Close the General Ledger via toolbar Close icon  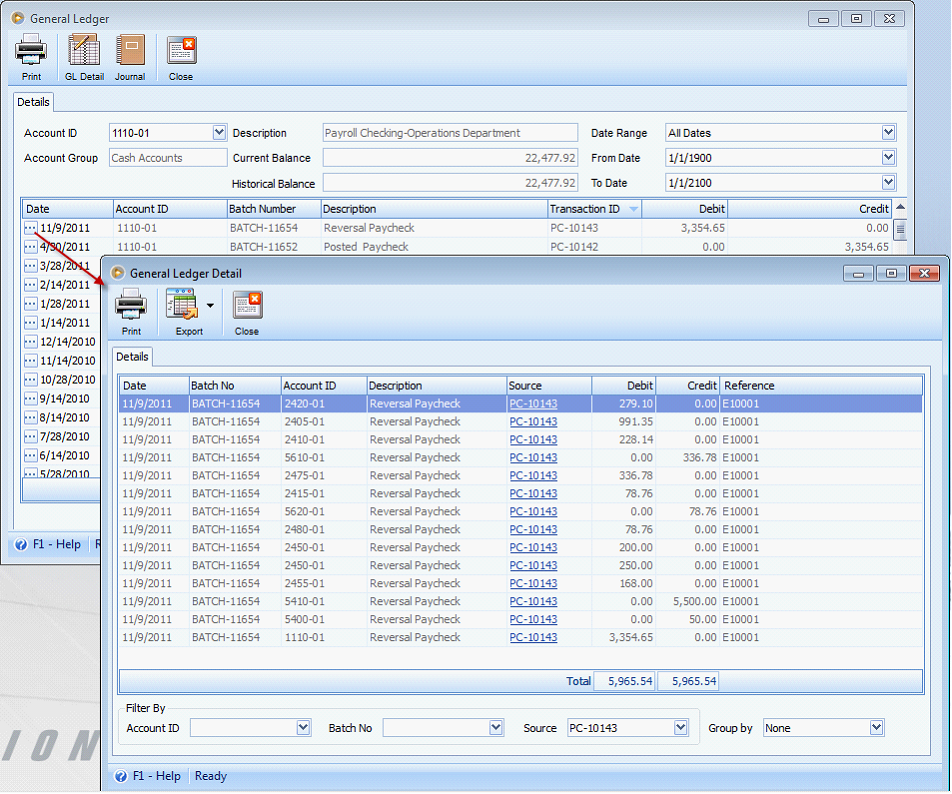pos(180,55)
